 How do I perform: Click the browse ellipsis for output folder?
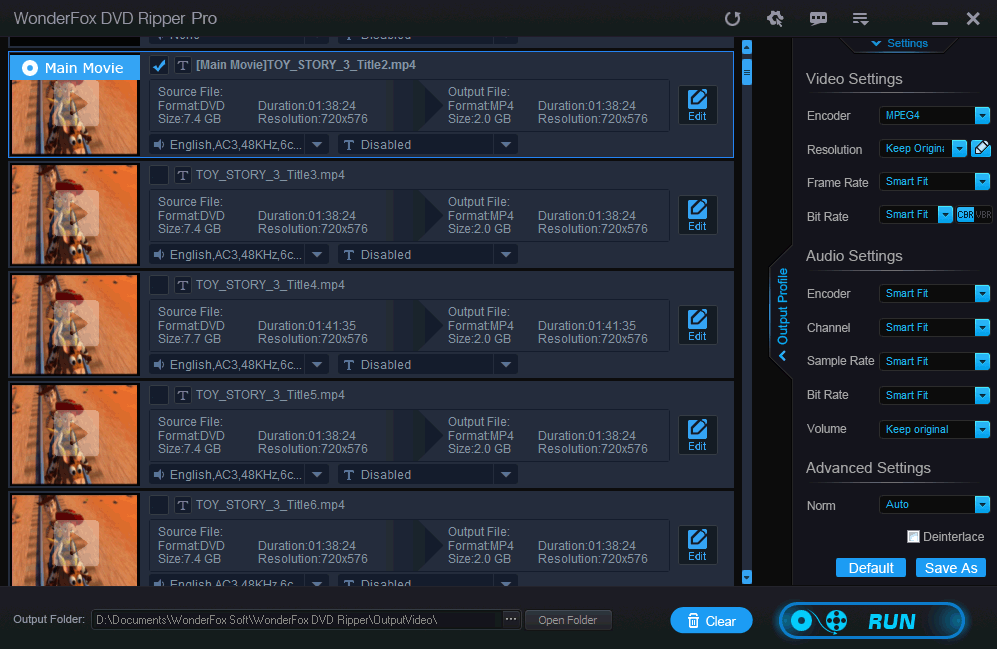(511, 619)
